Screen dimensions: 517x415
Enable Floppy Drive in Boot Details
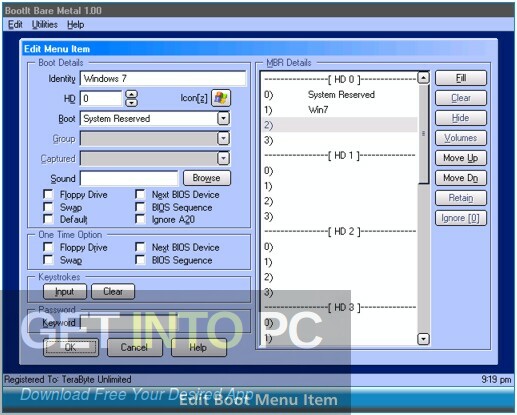click(48, 194)
